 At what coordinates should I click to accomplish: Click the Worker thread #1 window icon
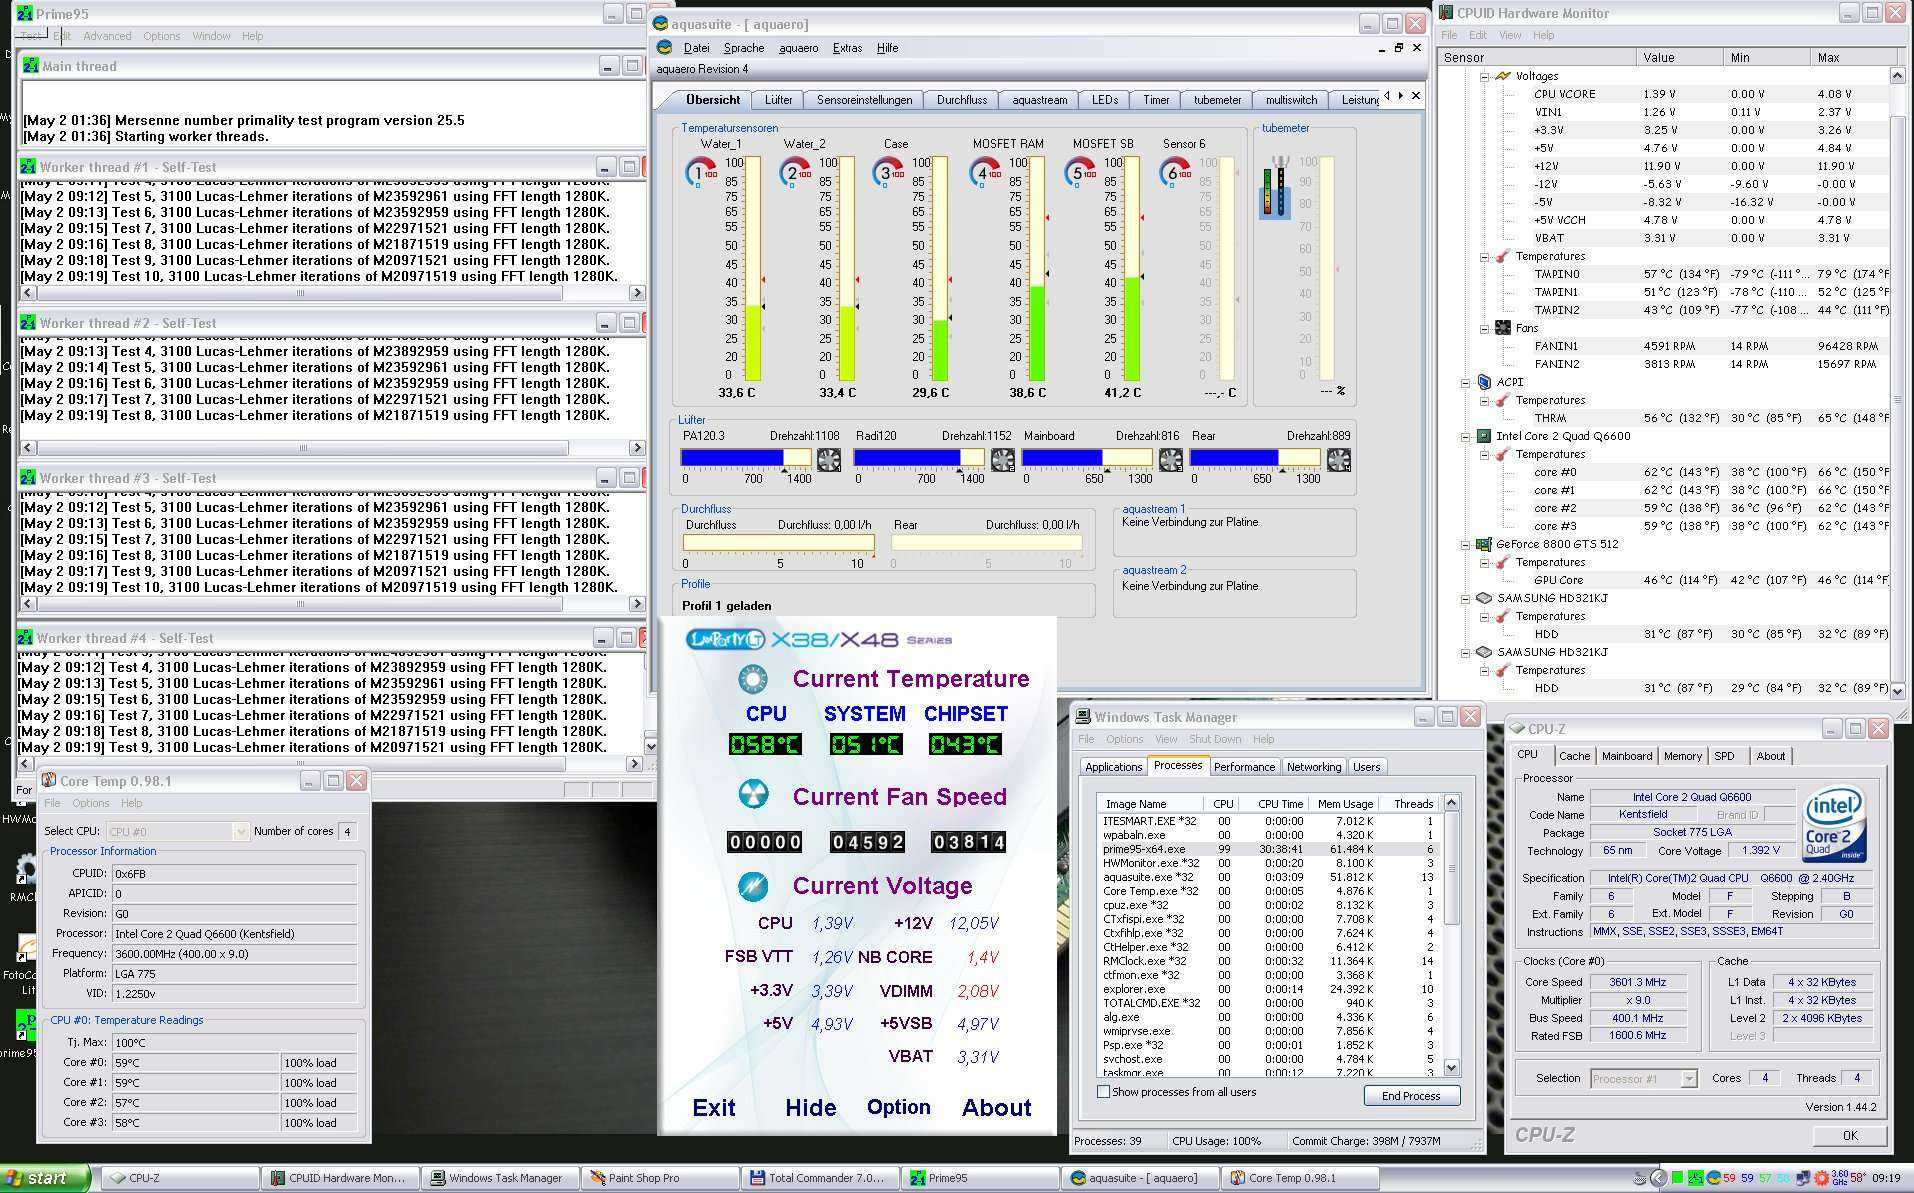(28, 166)
